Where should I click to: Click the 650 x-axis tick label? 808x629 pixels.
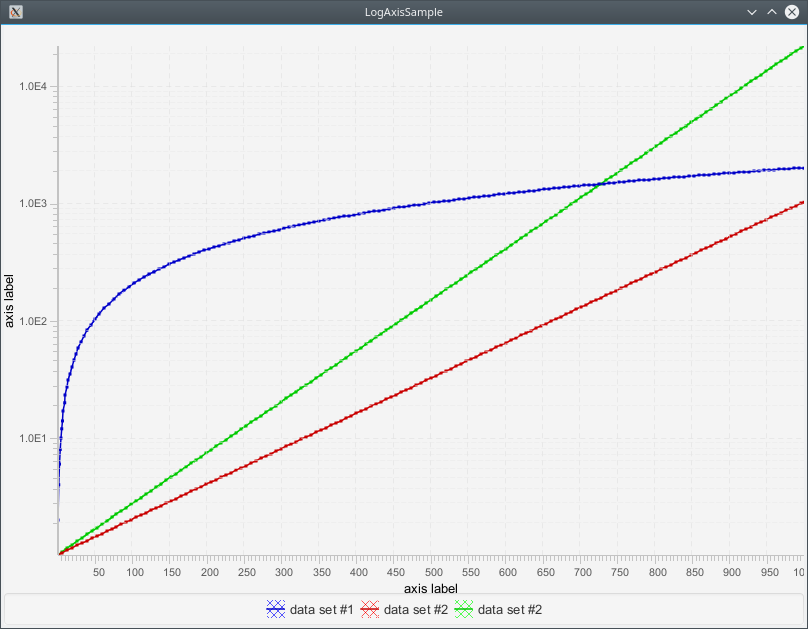point(546,572)
